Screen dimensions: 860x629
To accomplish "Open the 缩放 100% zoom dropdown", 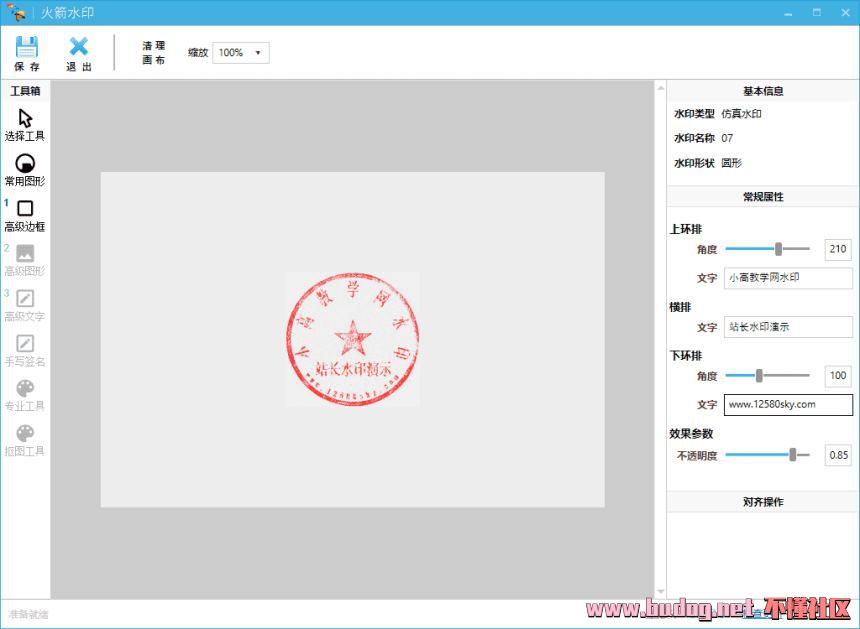I will pos(240,53).
